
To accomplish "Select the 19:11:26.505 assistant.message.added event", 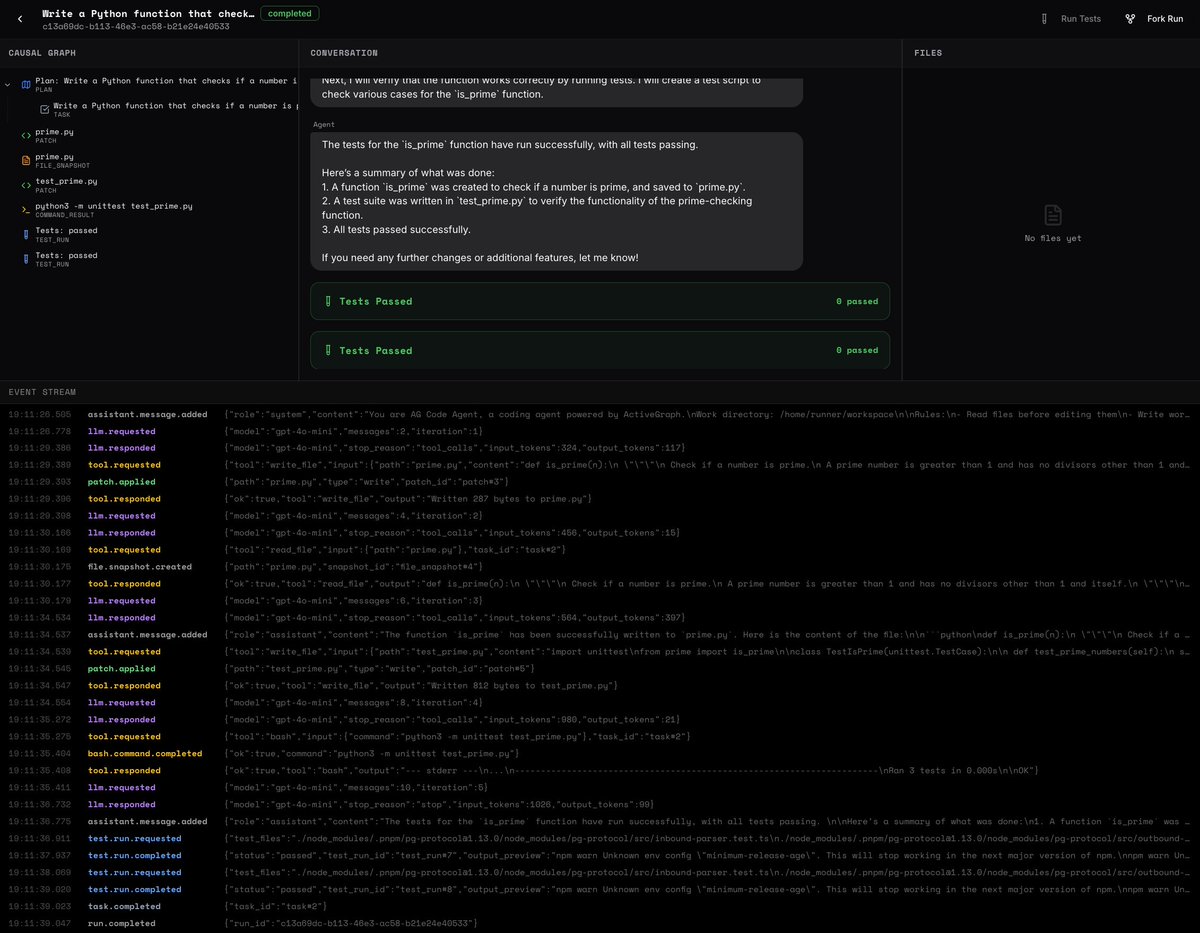I will click(600, 414).
